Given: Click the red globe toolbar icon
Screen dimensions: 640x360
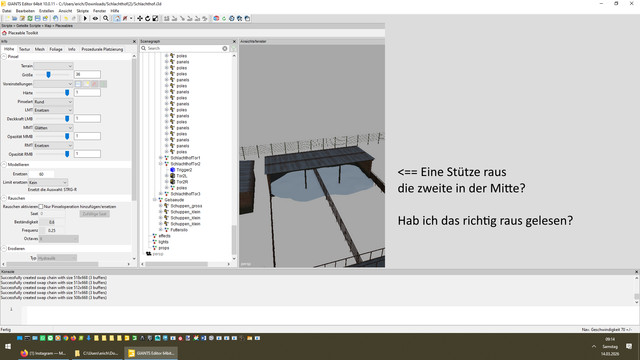Looking at the screenshot, I should coord(216,18).
